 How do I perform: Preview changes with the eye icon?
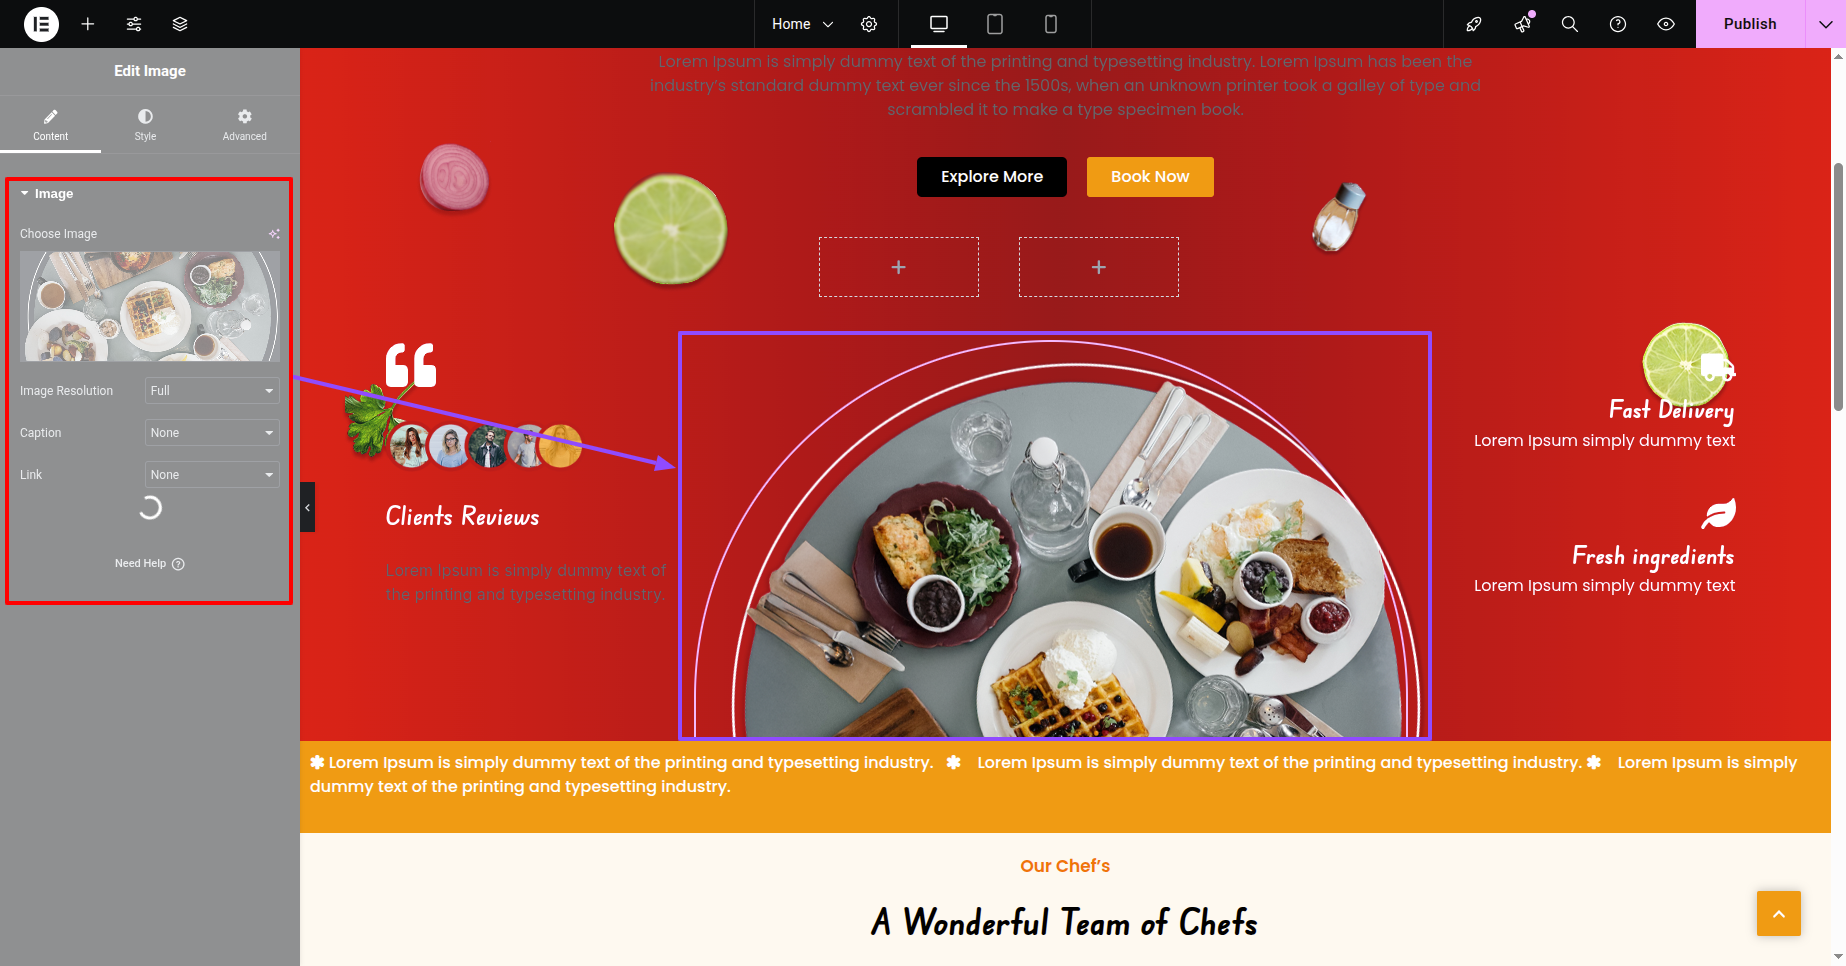point(1666,24)
